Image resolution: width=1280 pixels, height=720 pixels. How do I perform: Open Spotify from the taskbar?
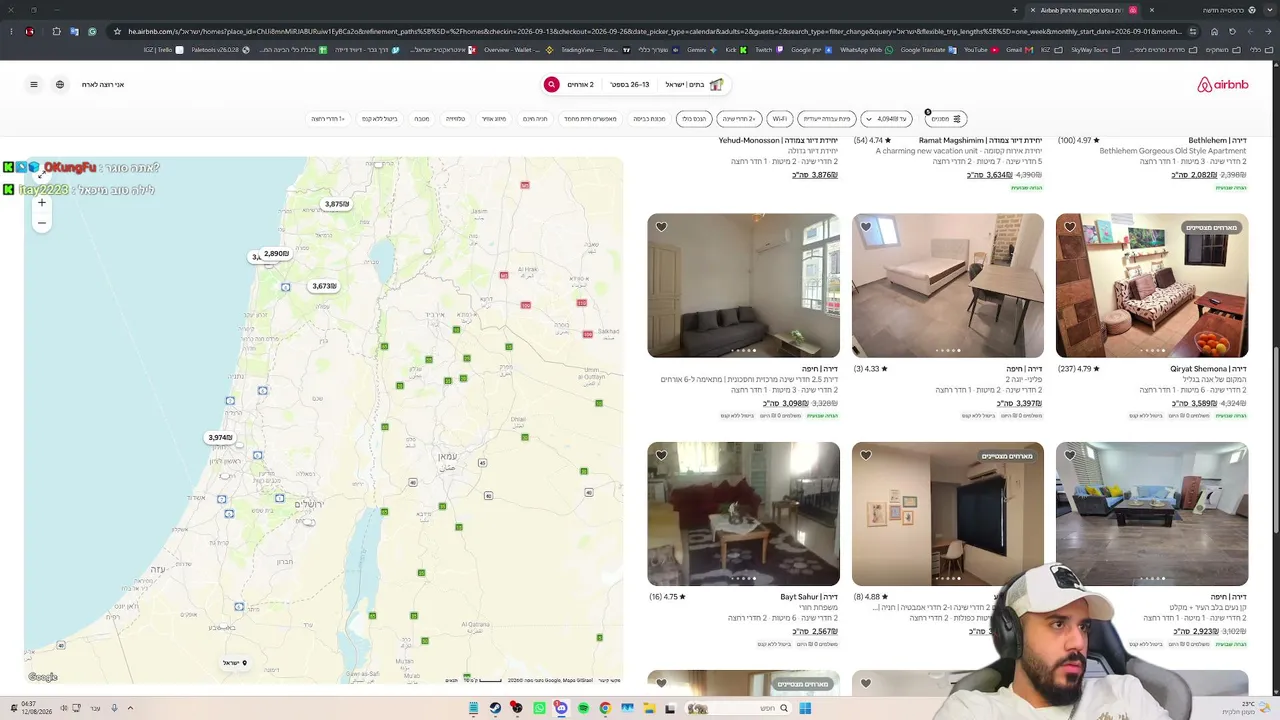point(583,708)
